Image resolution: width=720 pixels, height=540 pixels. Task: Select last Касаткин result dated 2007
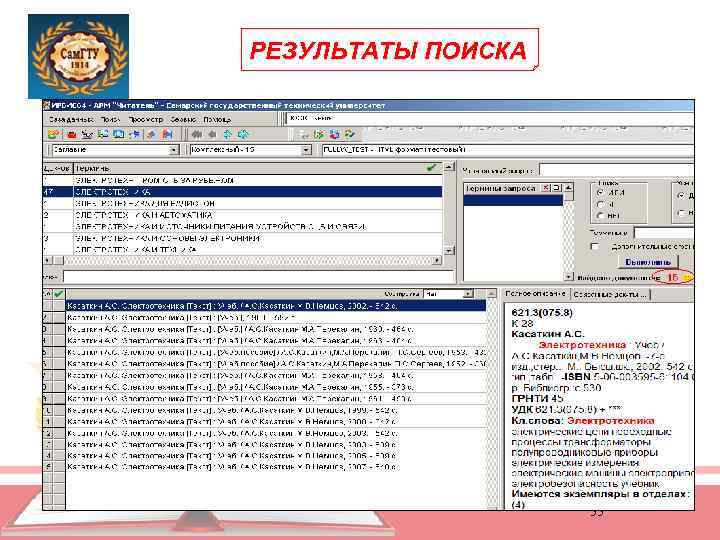pyautogui.click(x=276, y=467)
